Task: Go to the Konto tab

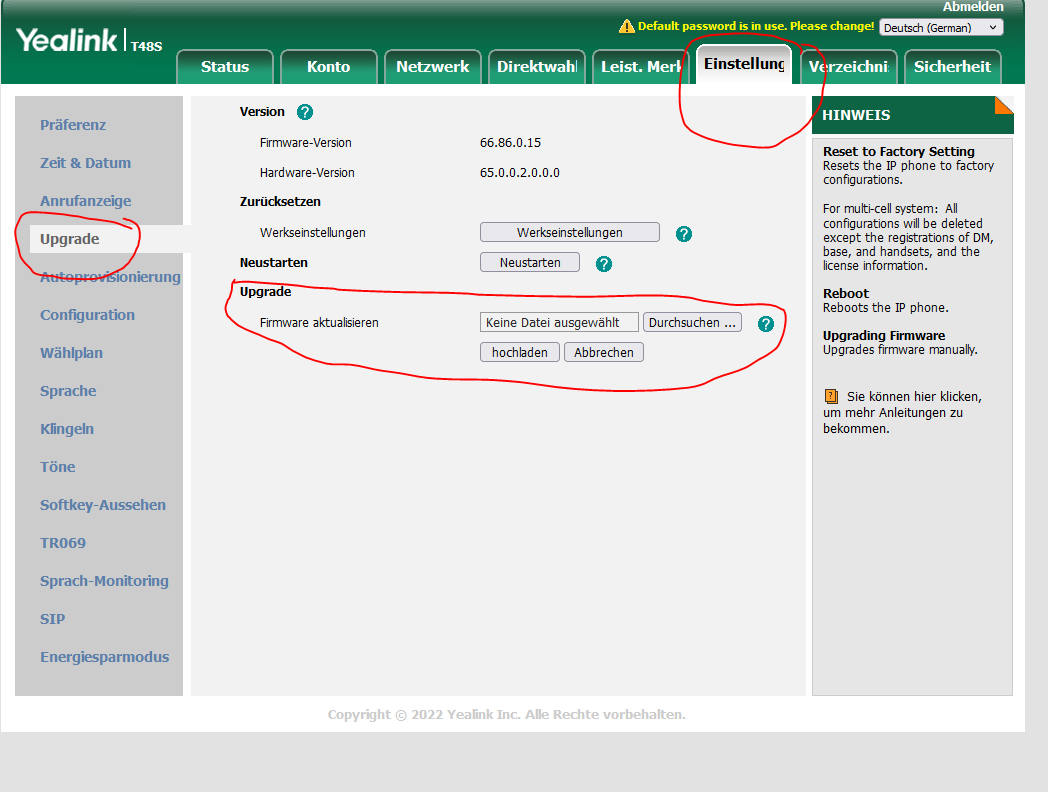Action: (329, 67)
